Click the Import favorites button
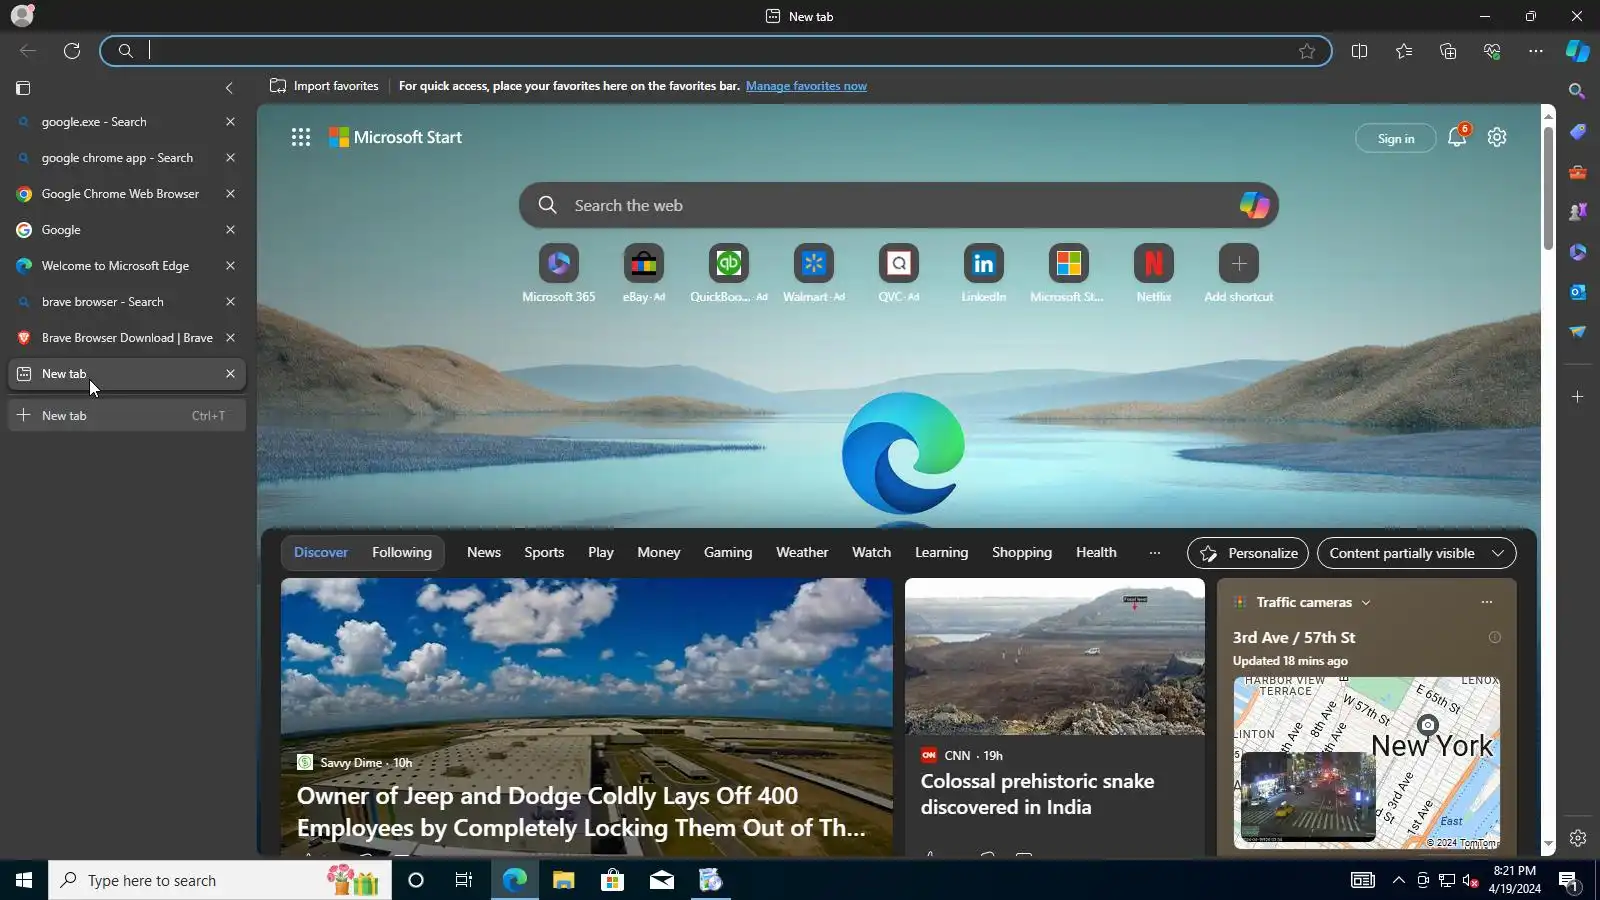Image resolution: width=1600 pixels, height=900 pixels. point(324,86)
